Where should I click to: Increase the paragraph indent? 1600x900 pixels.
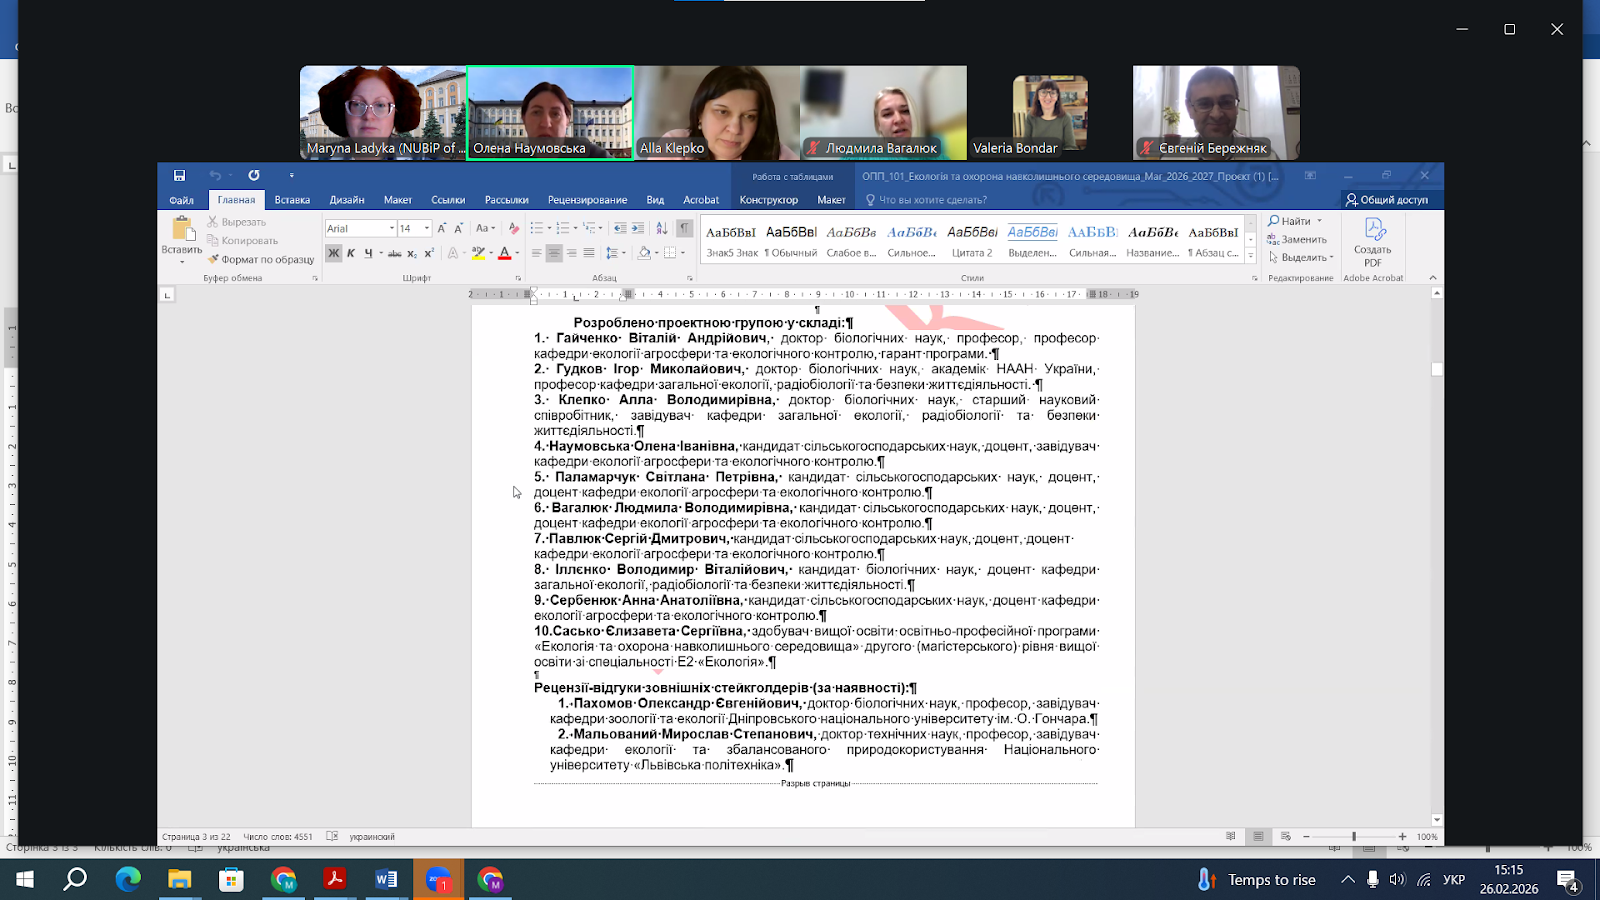tap(638, 228)
